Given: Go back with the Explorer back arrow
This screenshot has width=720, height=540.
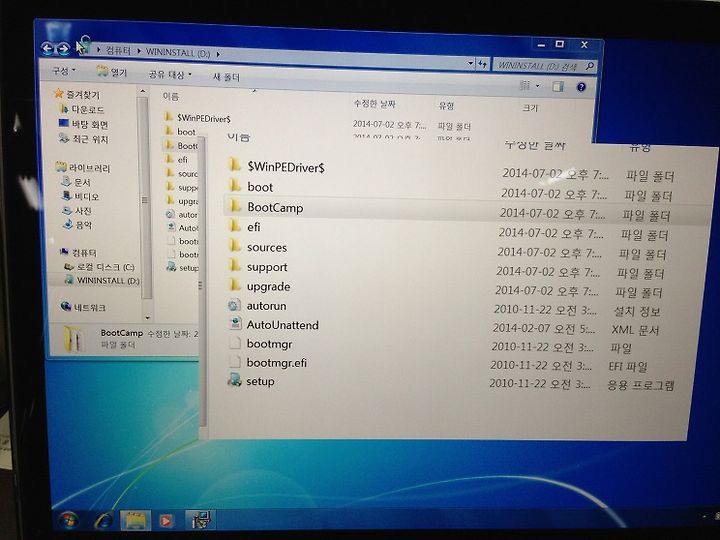Looking at the screenshot, I should (47, 47).
